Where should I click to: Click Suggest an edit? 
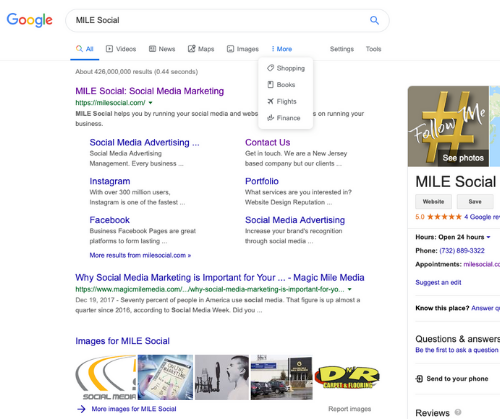pos(438,283)
